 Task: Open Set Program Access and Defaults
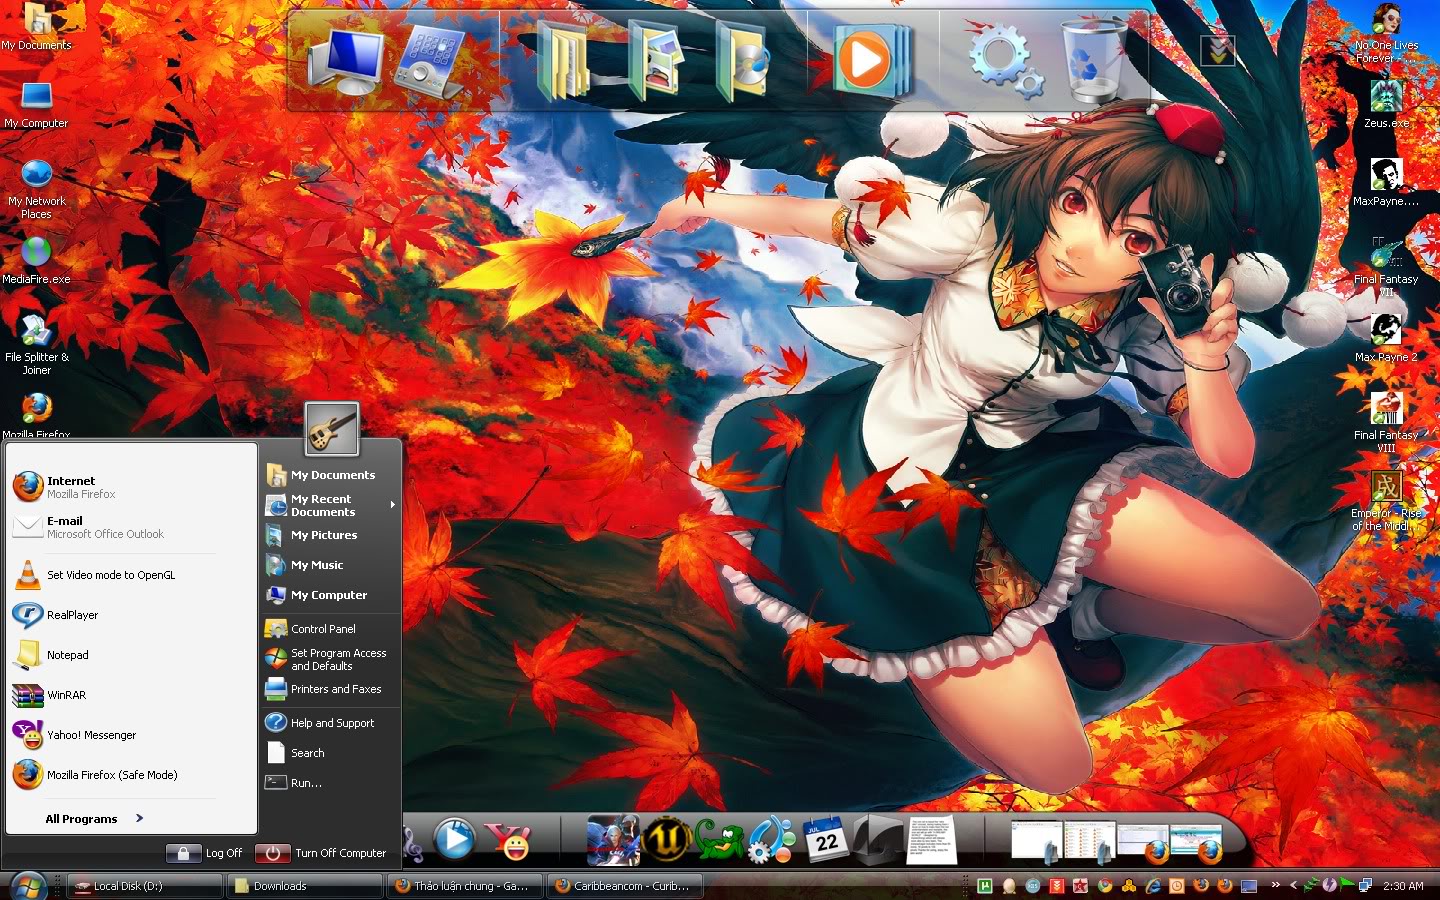coord(331,659)
